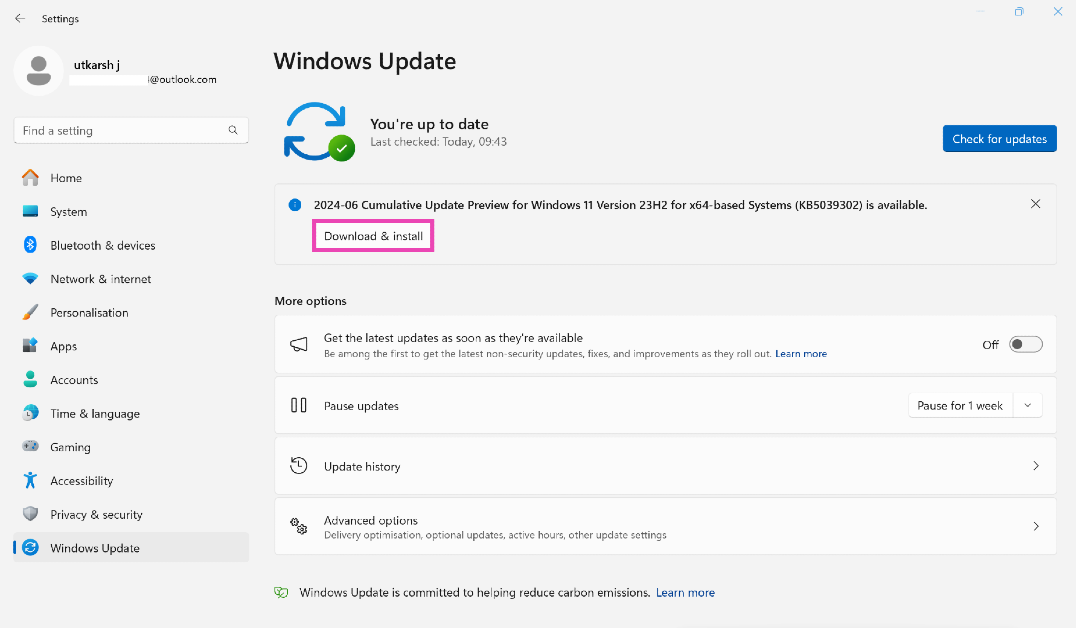Image resolution: width=1076 pixels, height=628 pixels.
Task: Select Accounts in the sidebar
Action: click(131, 380)
